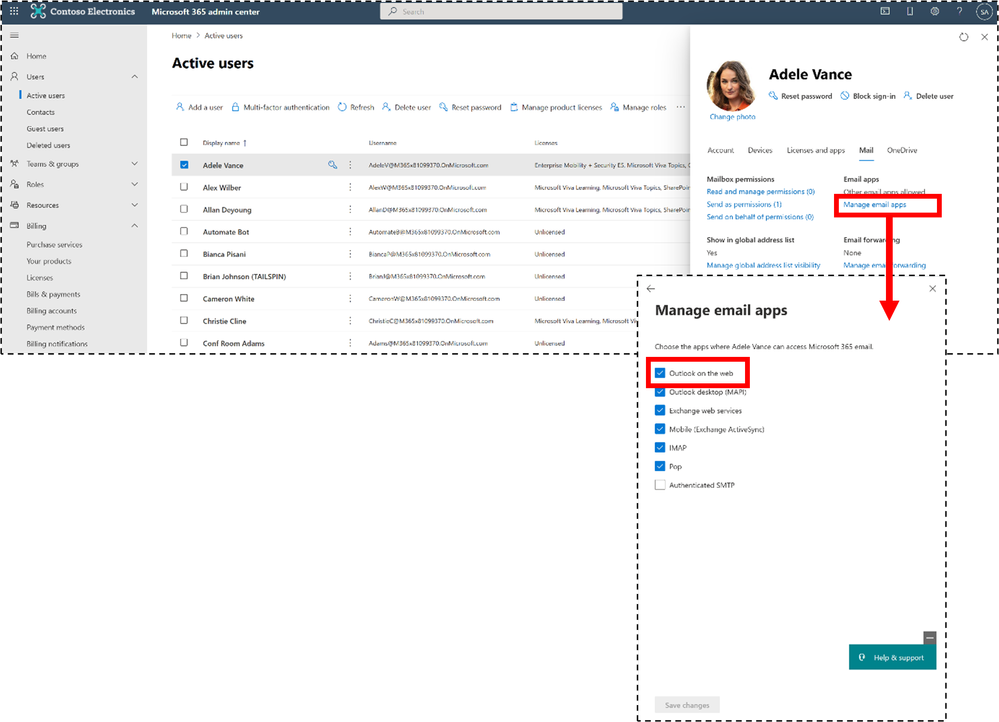Open Cloud Shell from the header
This screenshot has height=722, width=999.
tap(885, 11)
